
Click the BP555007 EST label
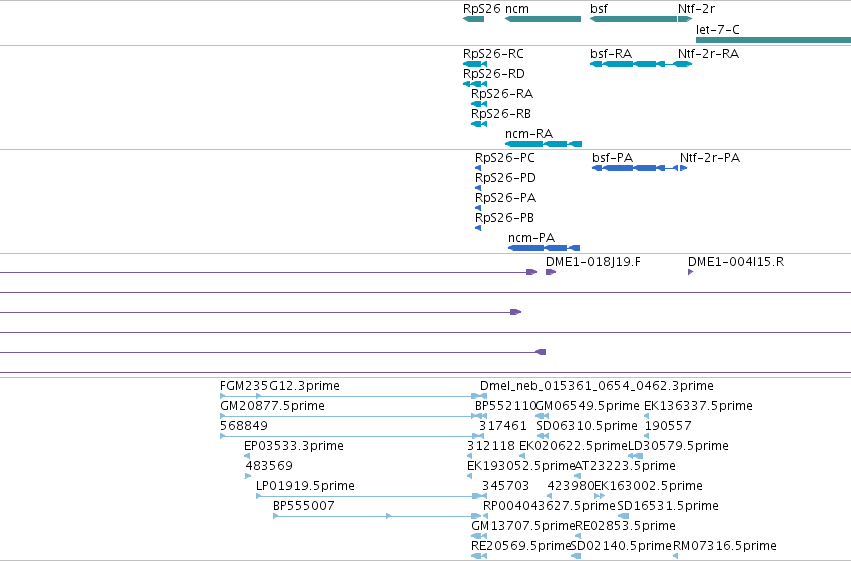[303, 506]
